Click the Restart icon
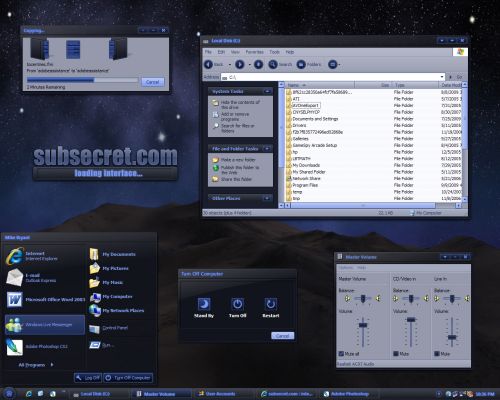 [270, 304]
